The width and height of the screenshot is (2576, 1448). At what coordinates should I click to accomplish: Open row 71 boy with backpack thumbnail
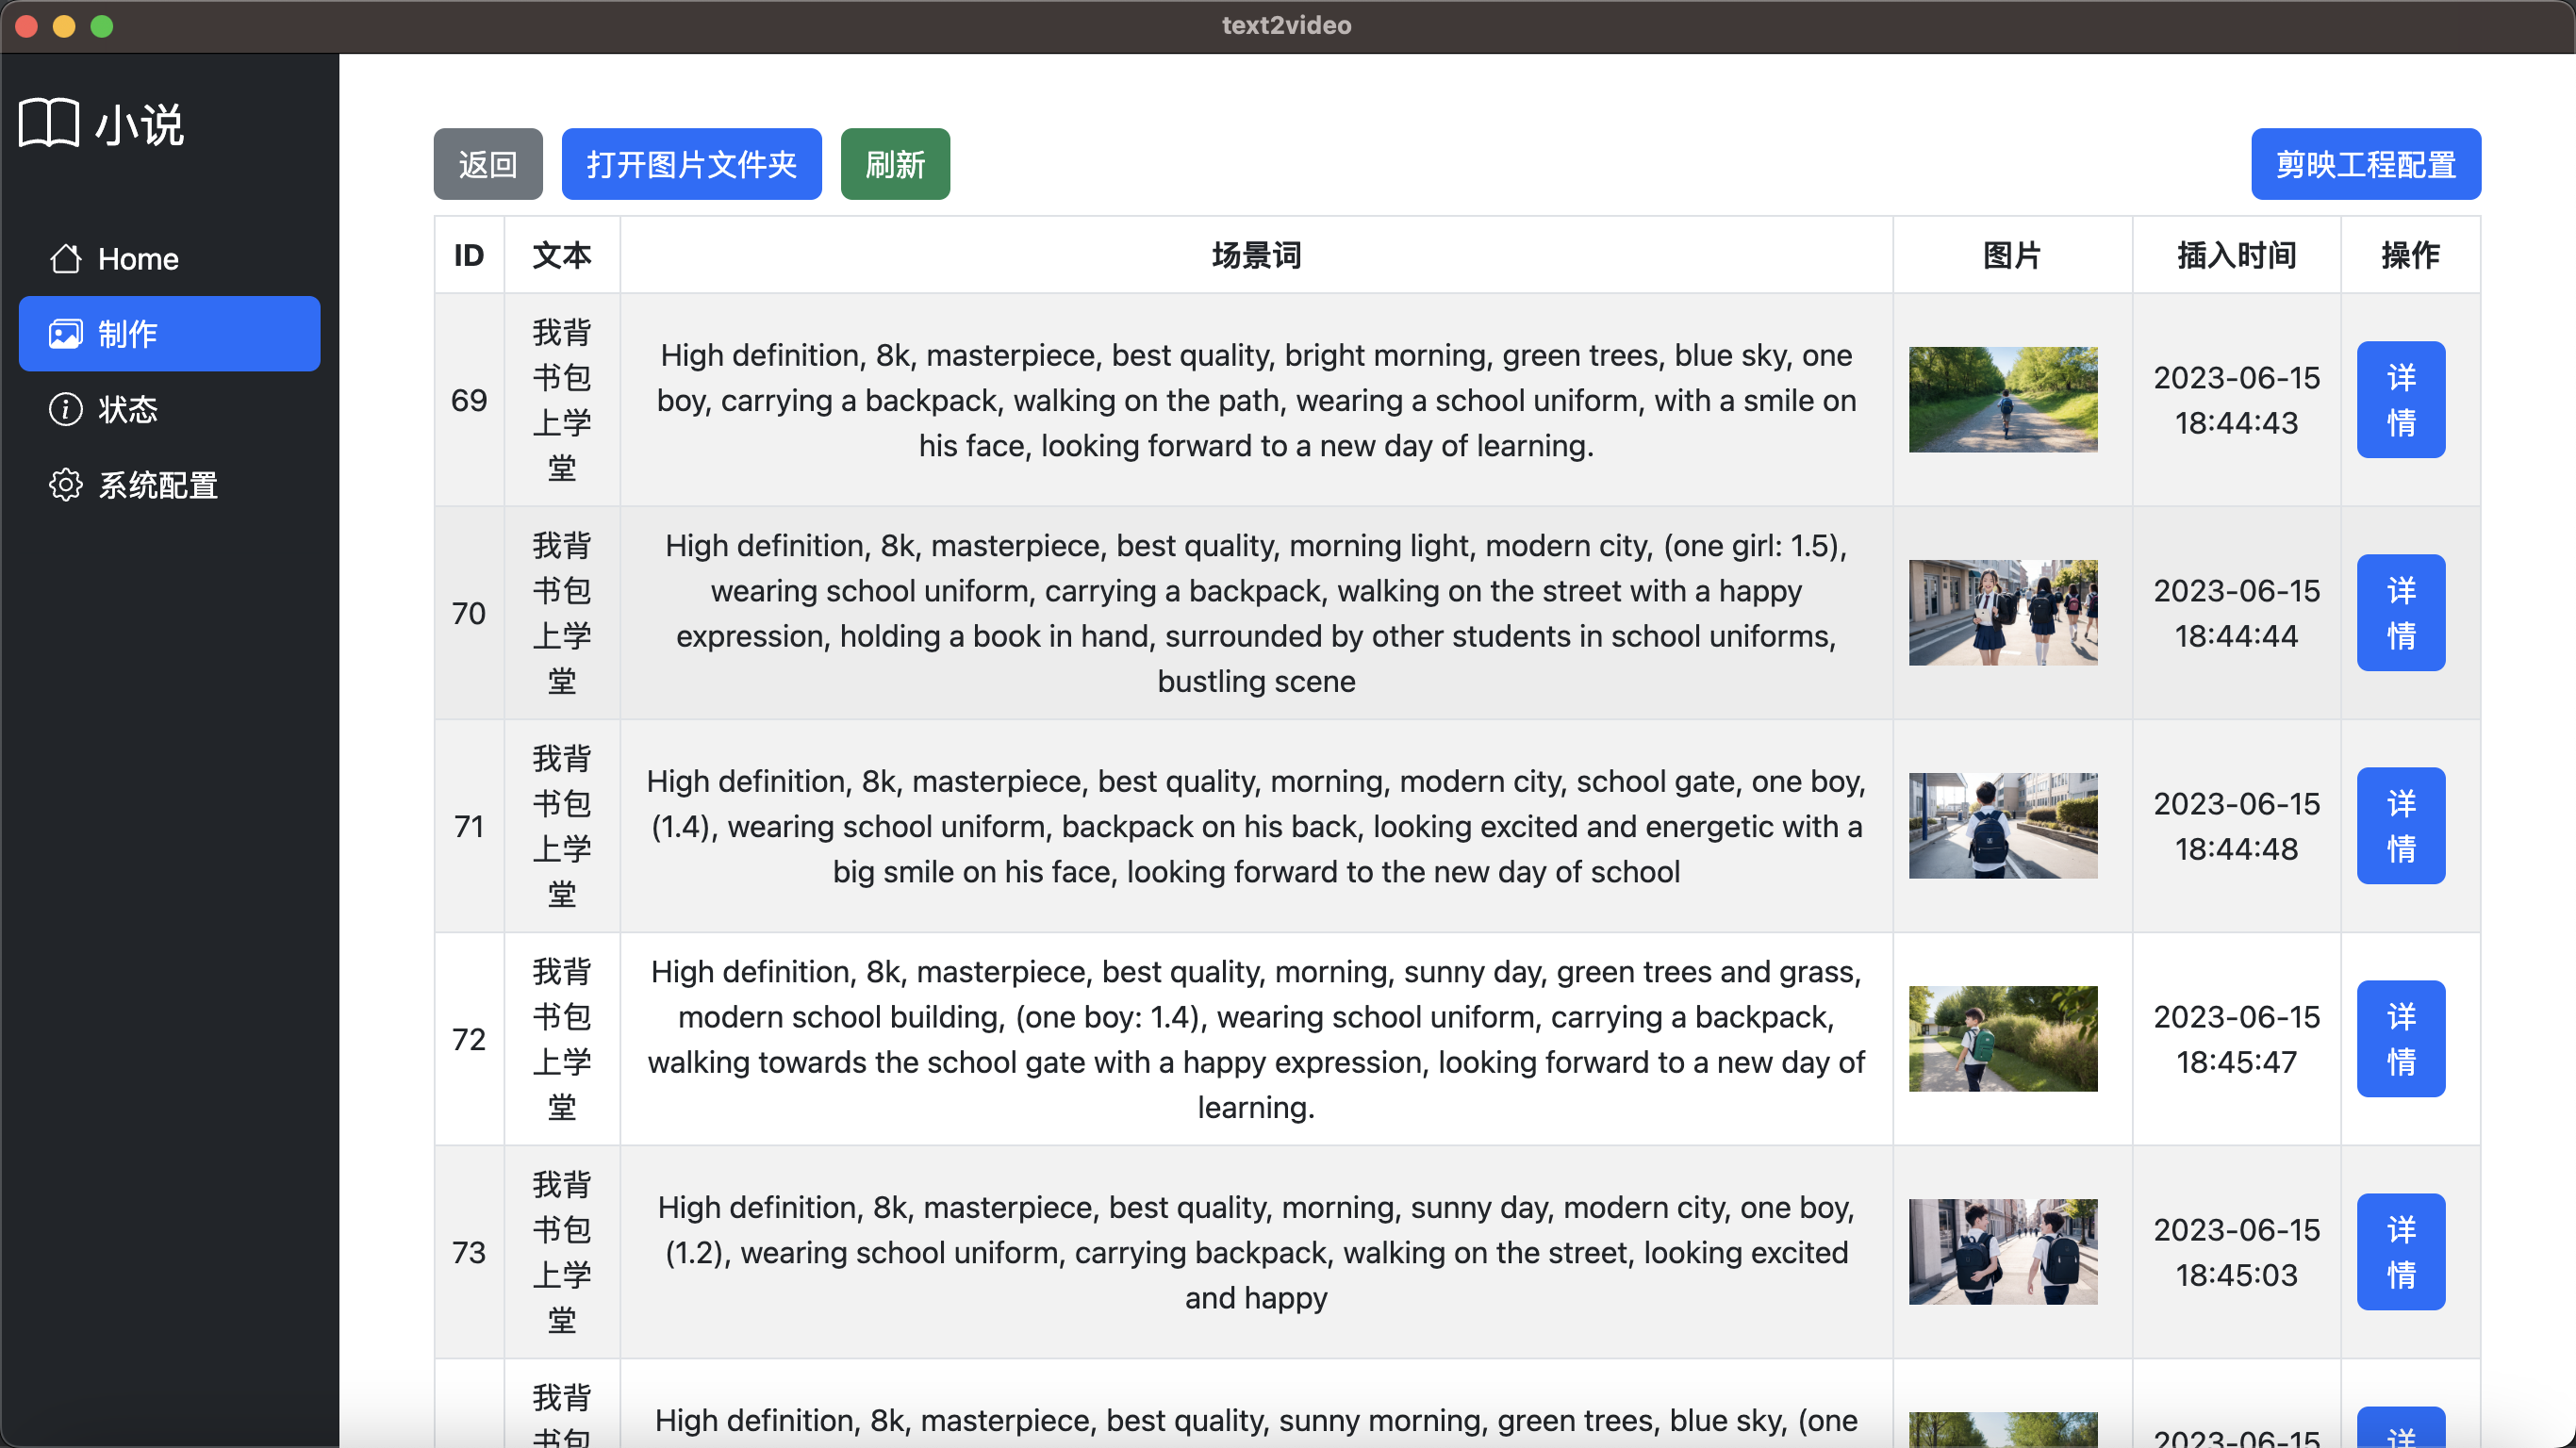click(x=2002, y=826)
